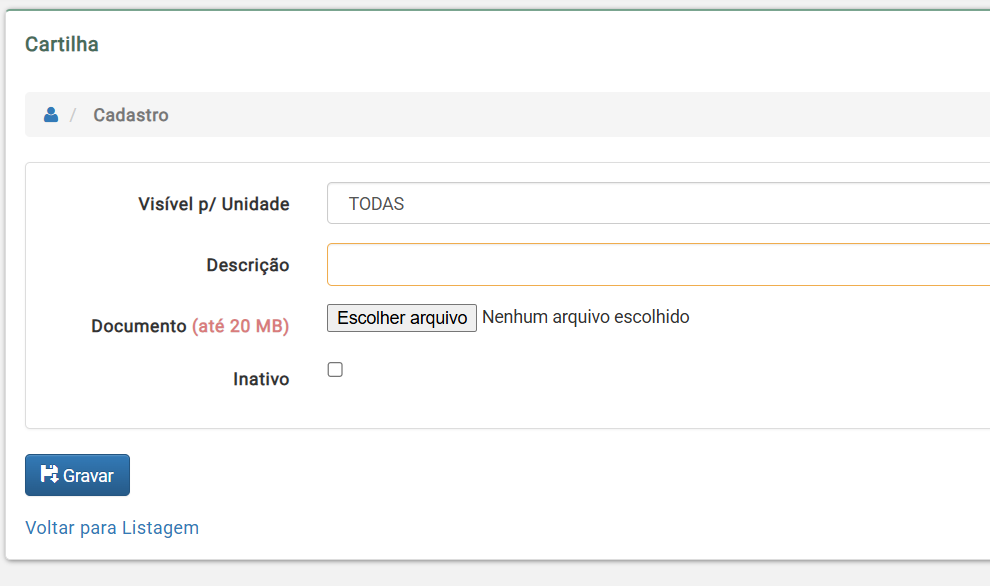Click the Escolher arquivo file button

click(402, 318)
